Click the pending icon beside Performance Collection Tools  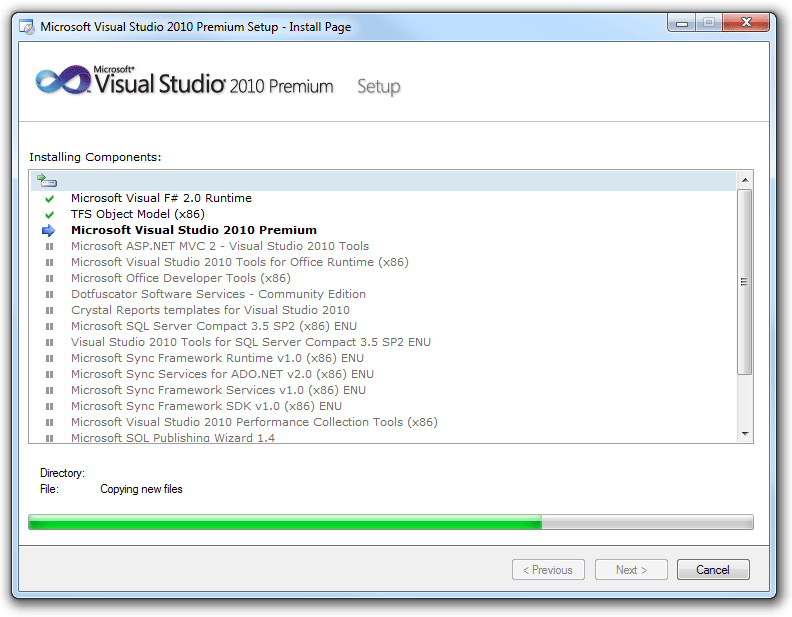pos(50,423)
